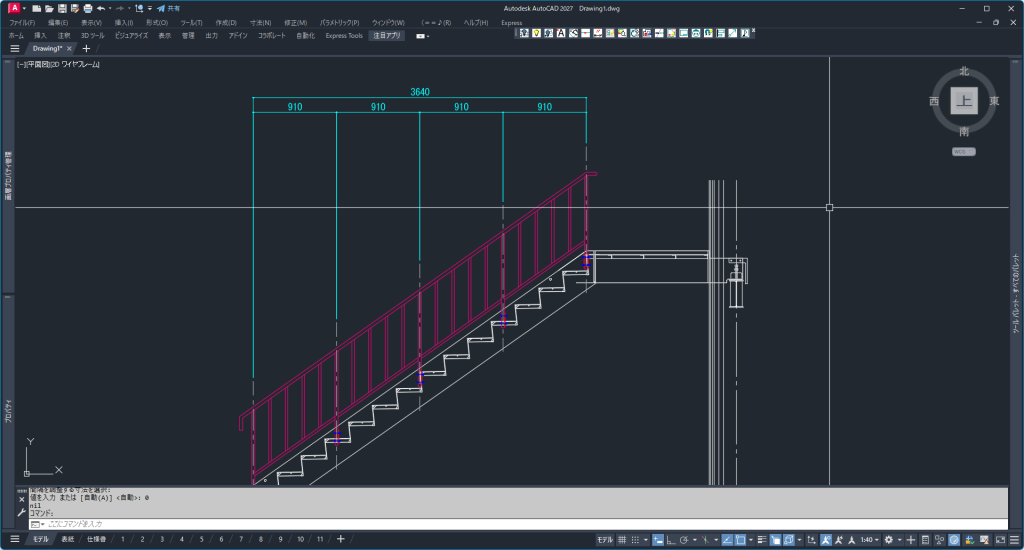1024x550 pixels.
Task: Open the AutoCAD application menu button
Action: [15, 8]
